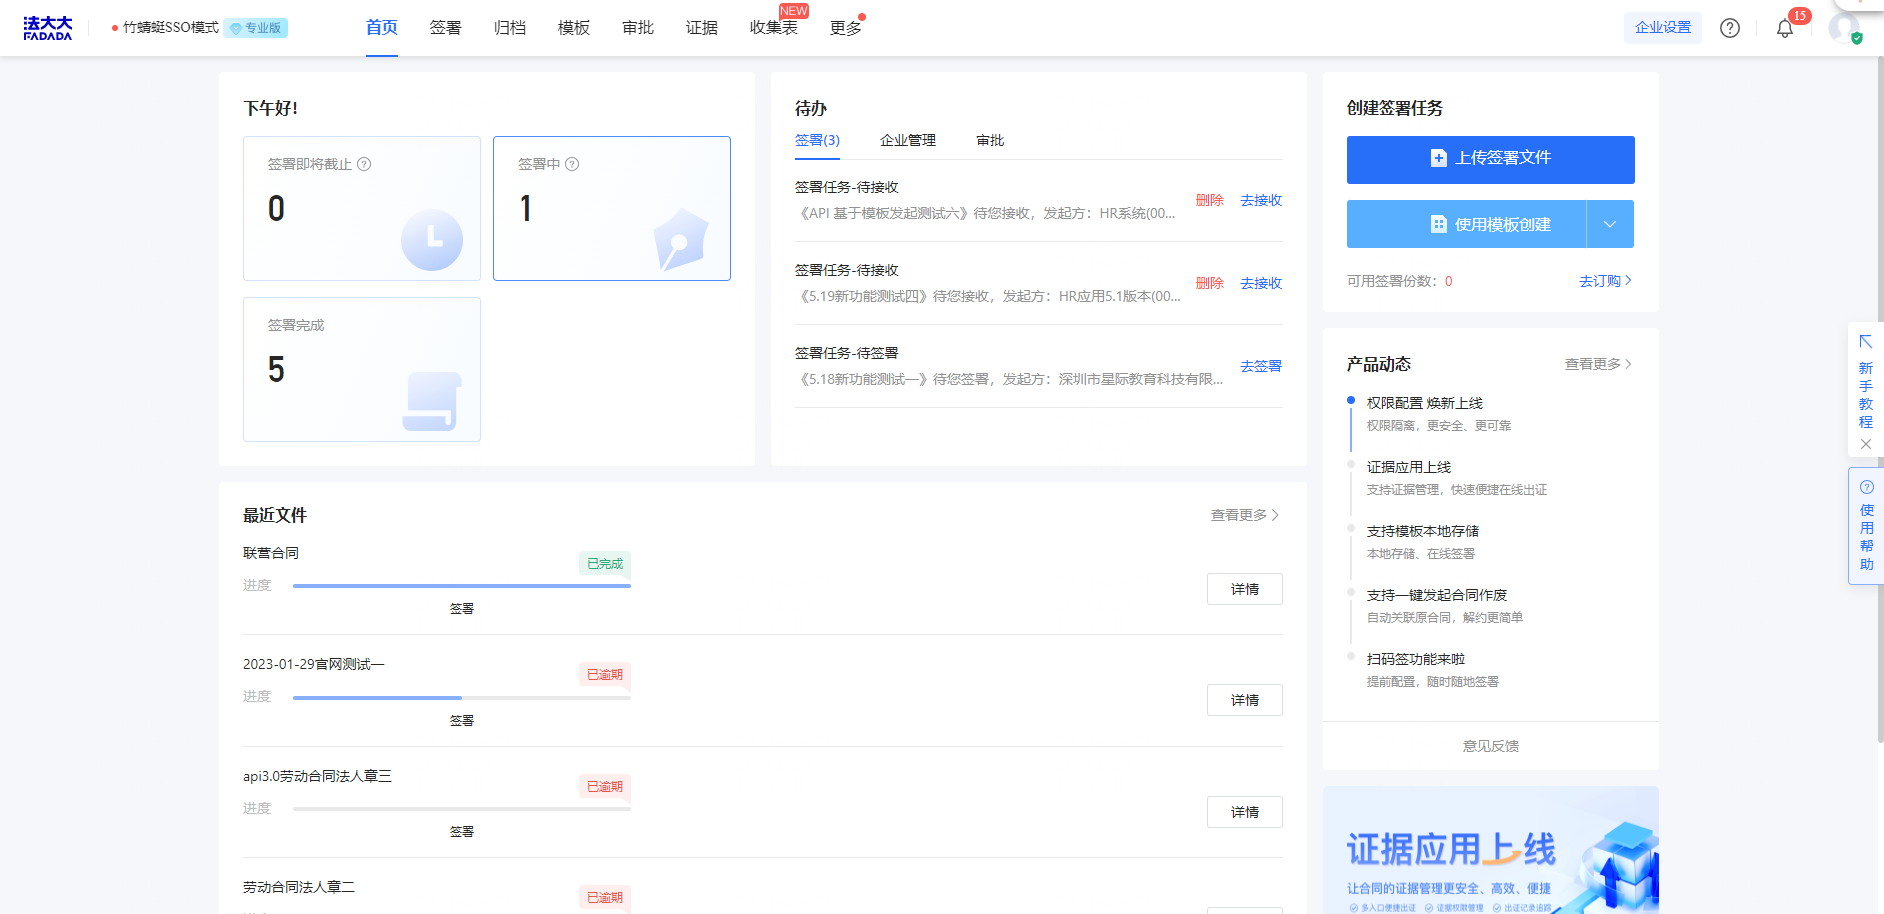Go to 首页 tab
This screenshot has width=1884, height=914.
coord(382,28)
